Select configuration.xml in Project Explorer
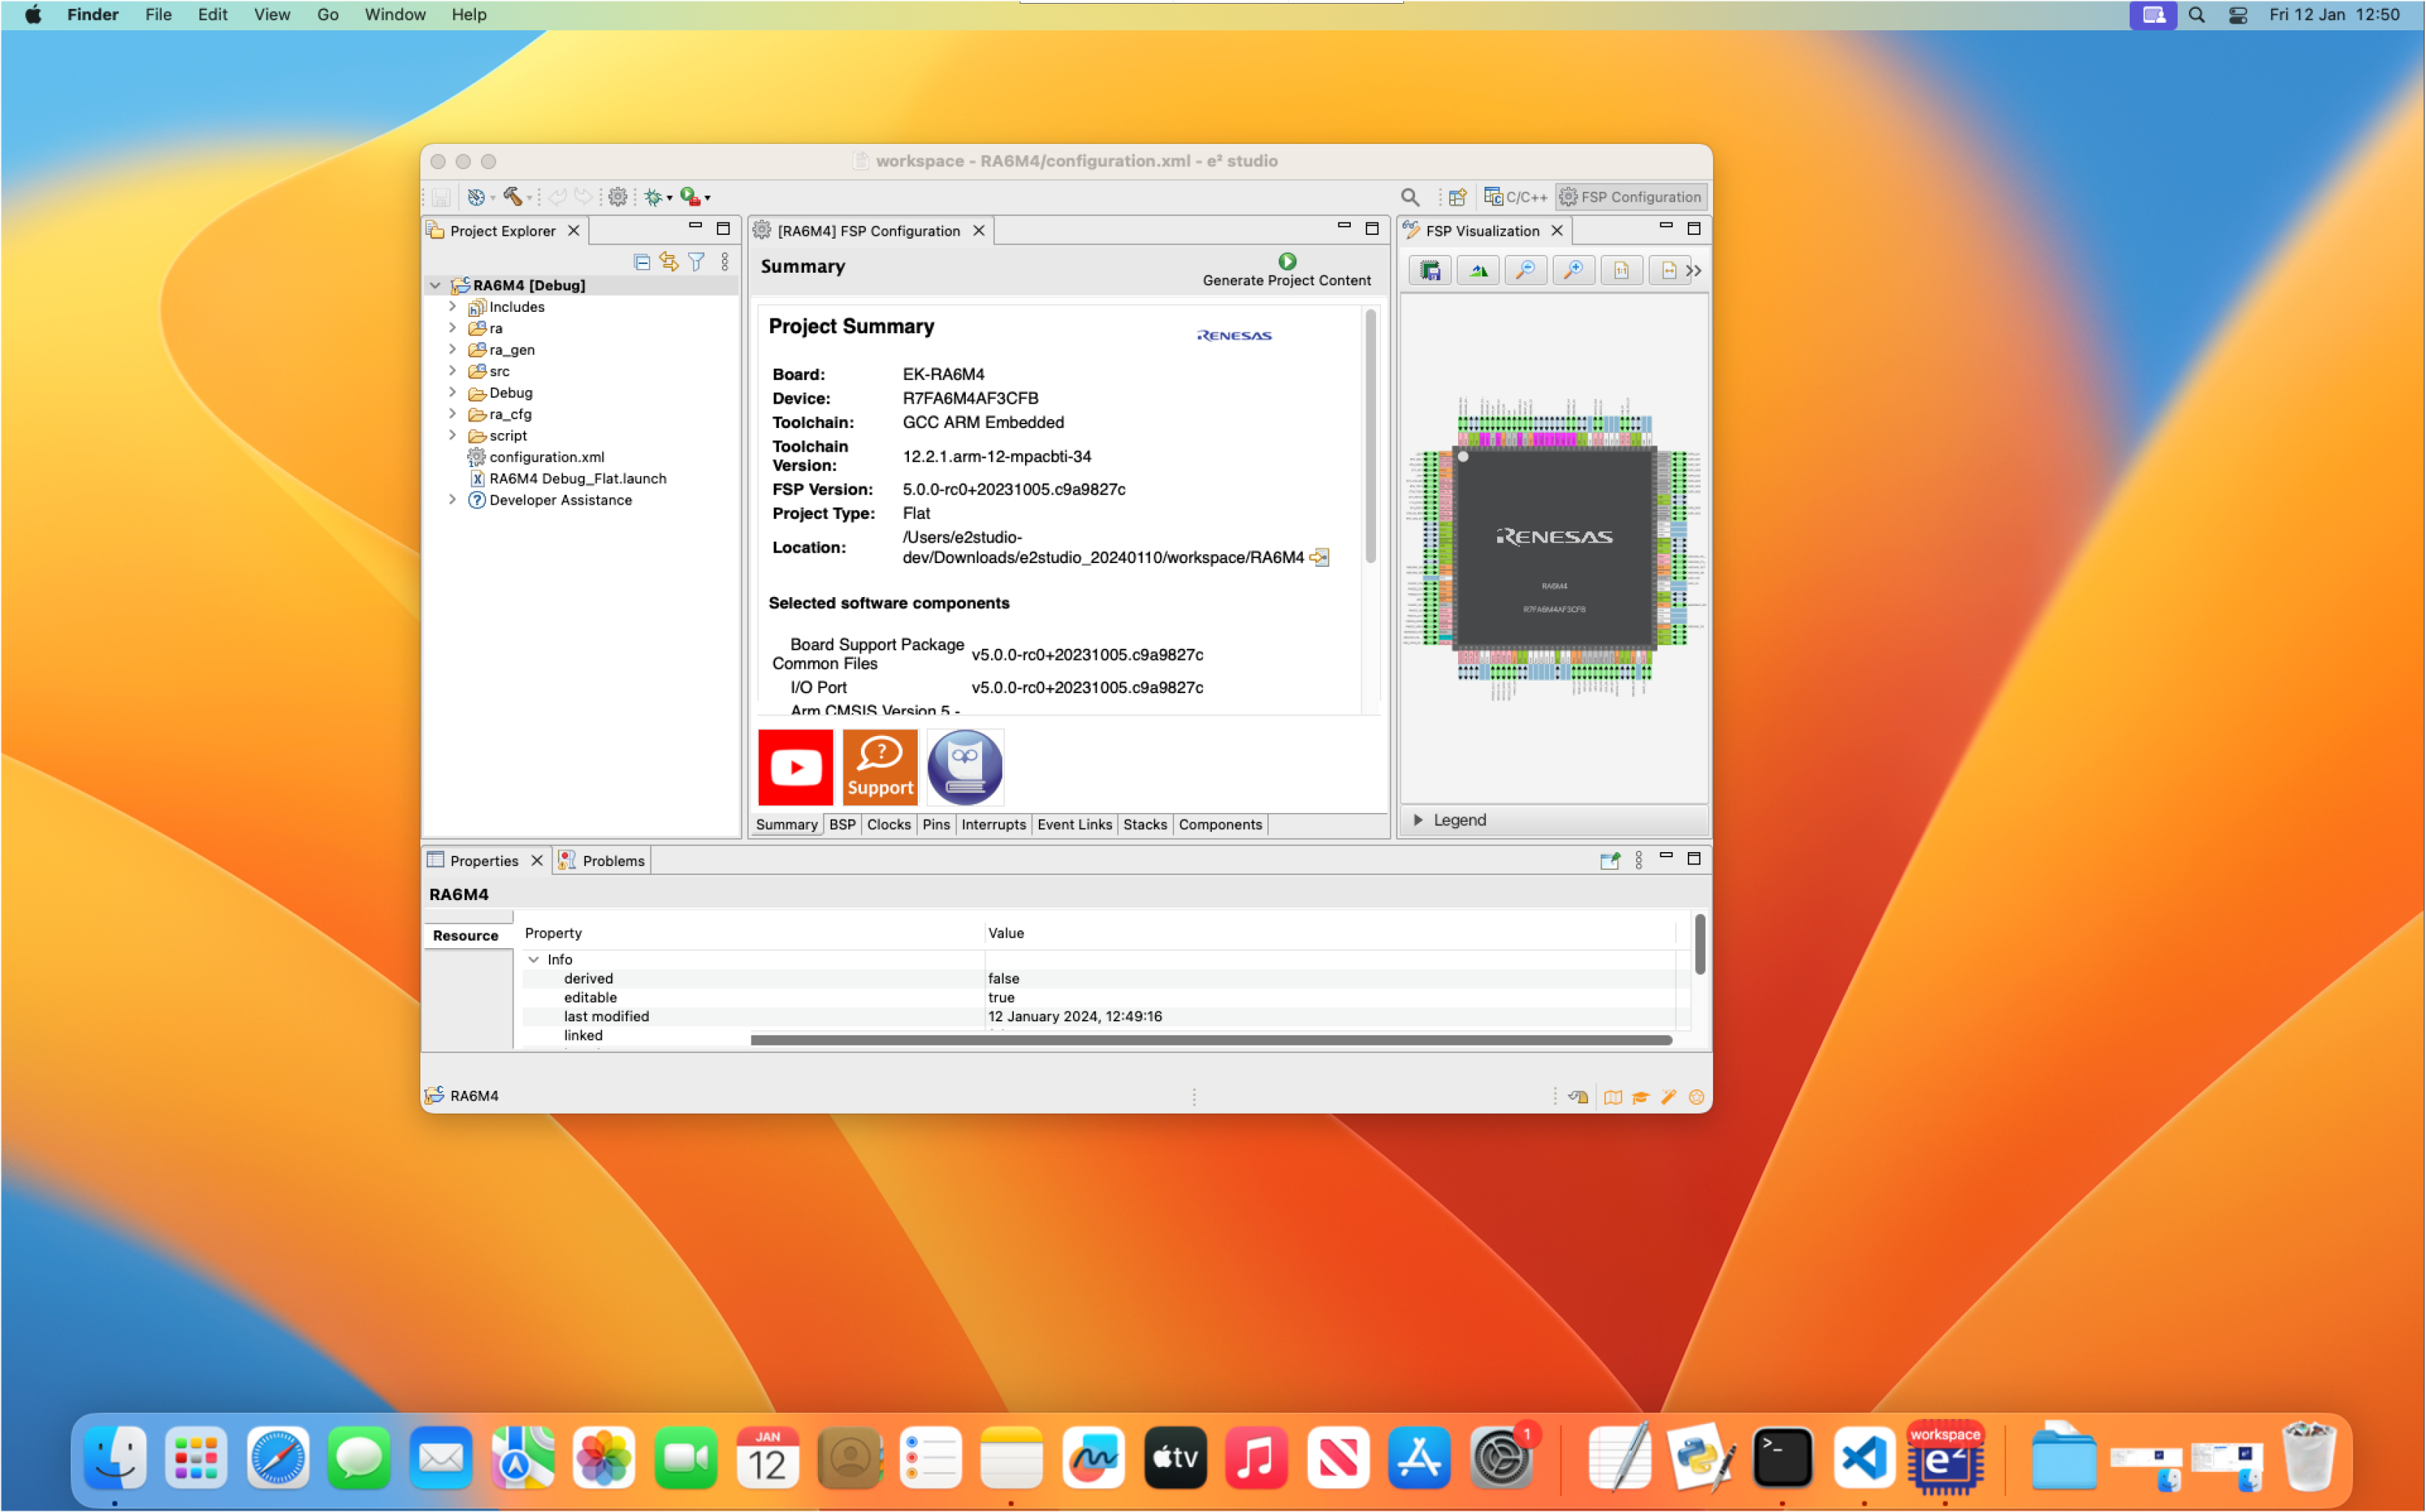Viewport: 2426px width, 1512px height. coord(547,457)
